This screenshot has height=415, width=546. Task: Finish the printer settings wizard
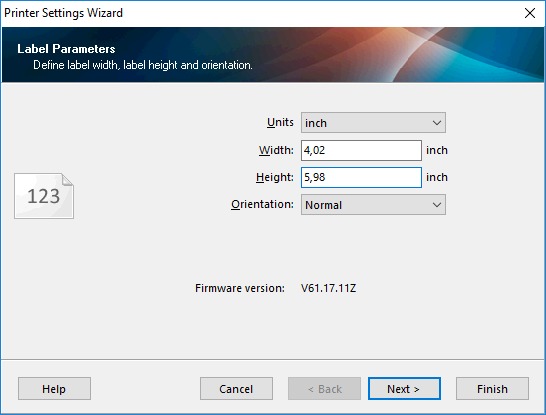tap(492, 389)
